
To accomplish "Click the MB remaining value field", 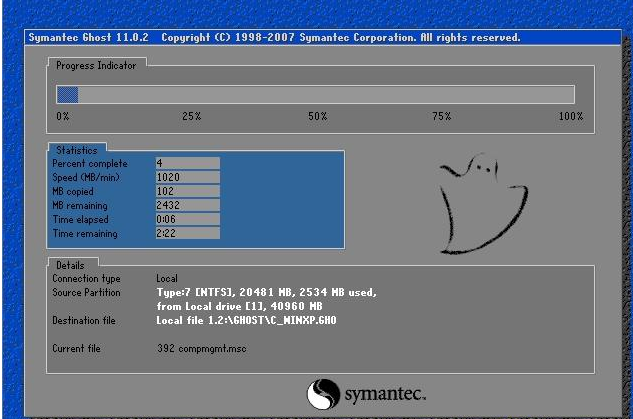I will pyautogui.click(x=187, y=205).
